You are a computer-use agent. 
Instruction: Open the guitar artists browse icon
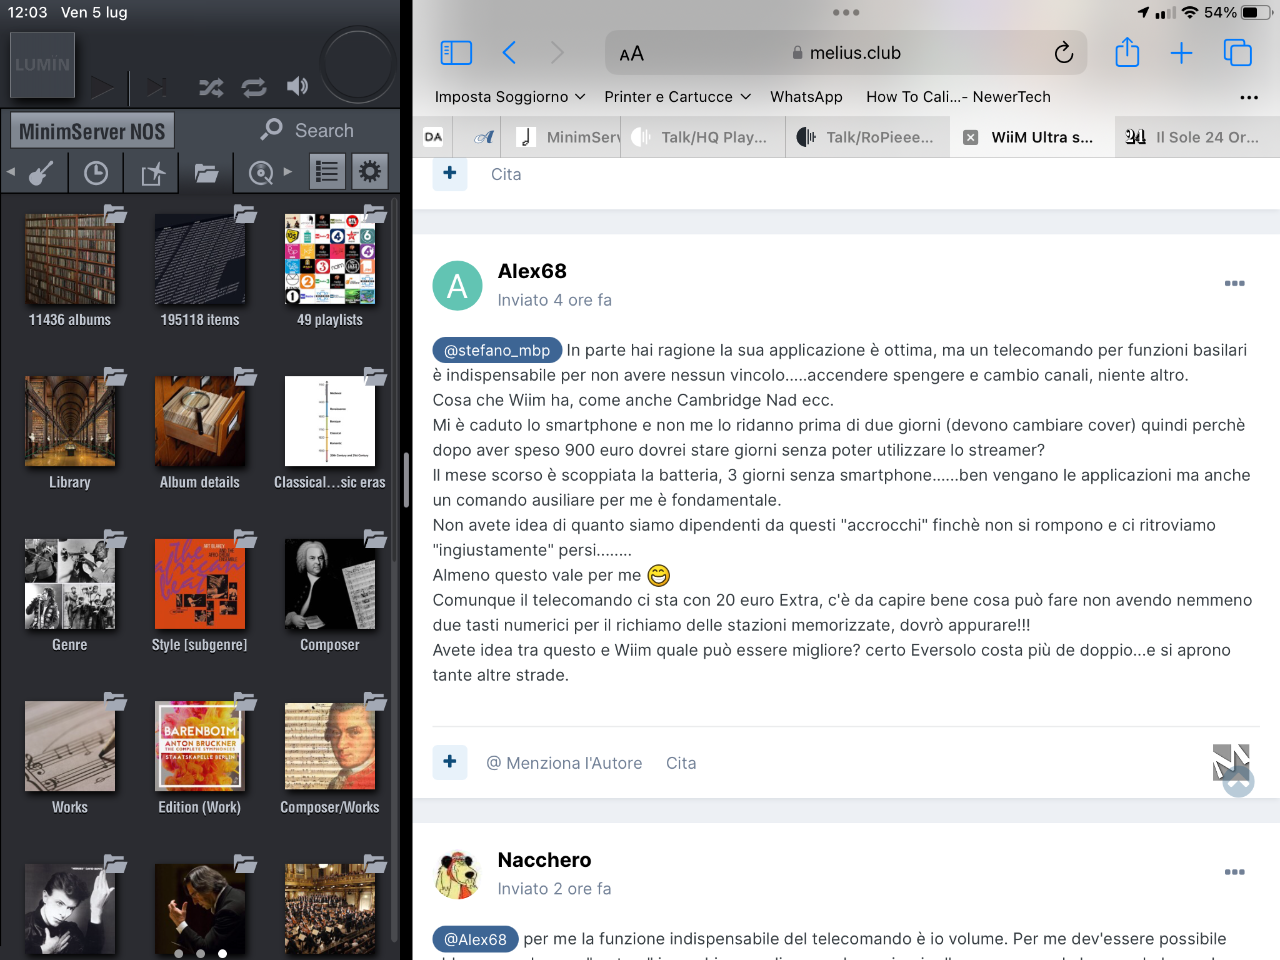coord(41,173)
